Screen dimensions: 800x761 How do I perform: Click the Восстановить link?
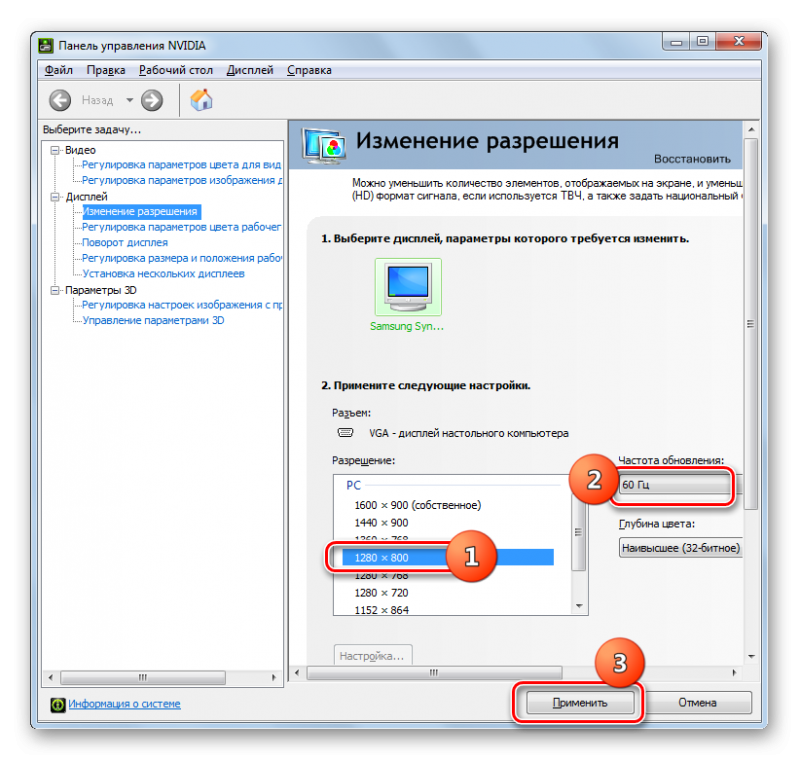(692, 159)
